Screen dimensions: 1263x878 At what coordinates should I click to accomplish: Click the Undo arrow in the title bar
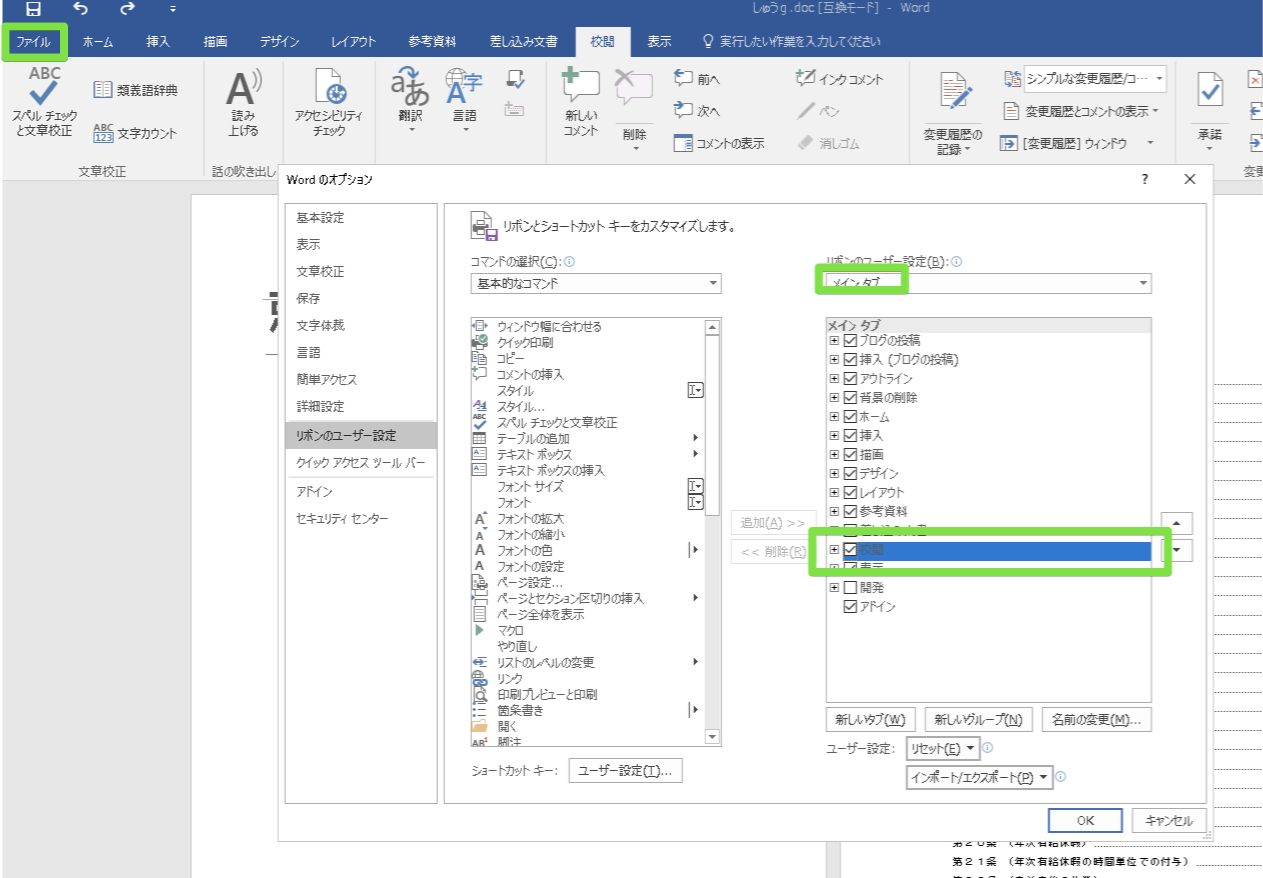click(x=80, y=9)
